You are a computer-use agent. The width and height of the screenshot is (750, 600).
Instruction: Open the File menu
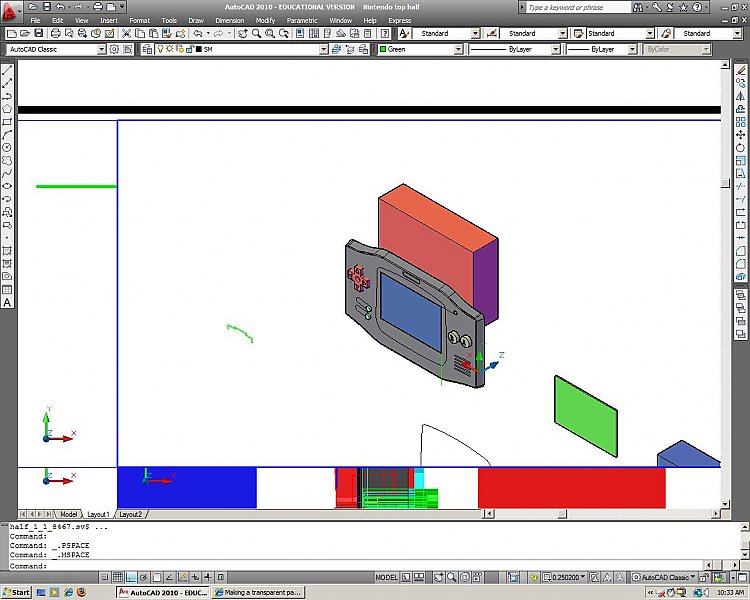tap(35, 21)
